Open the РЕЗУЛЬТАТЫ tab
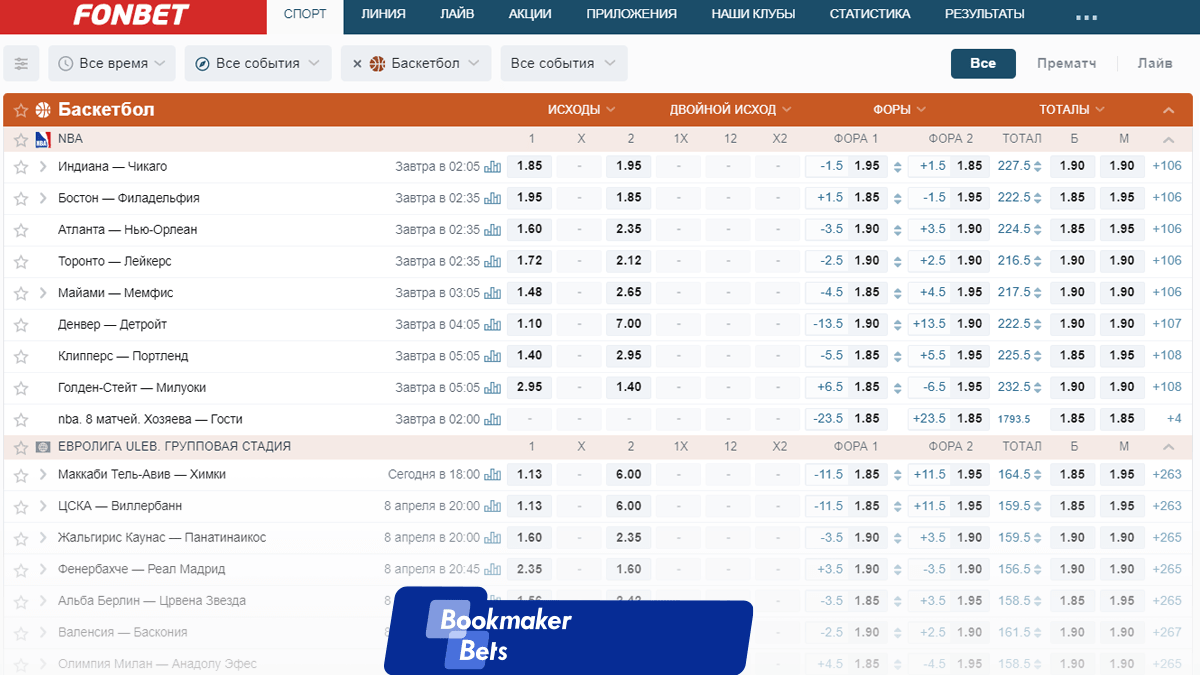 click(x=984, y=14)
